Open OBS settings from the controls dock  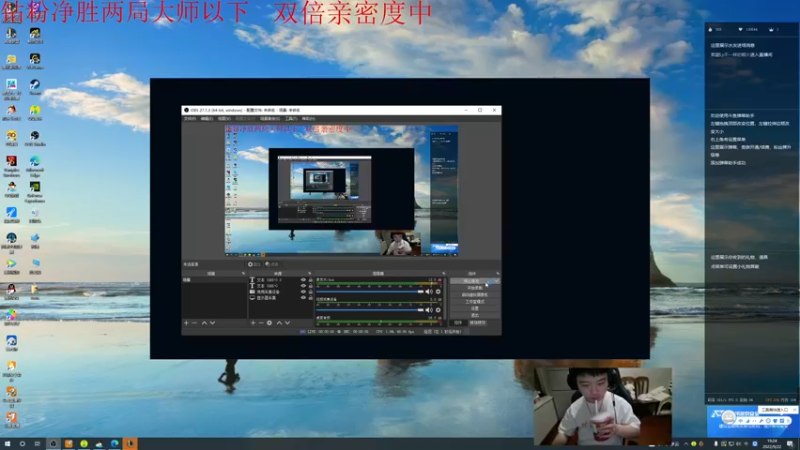[474, 308]
